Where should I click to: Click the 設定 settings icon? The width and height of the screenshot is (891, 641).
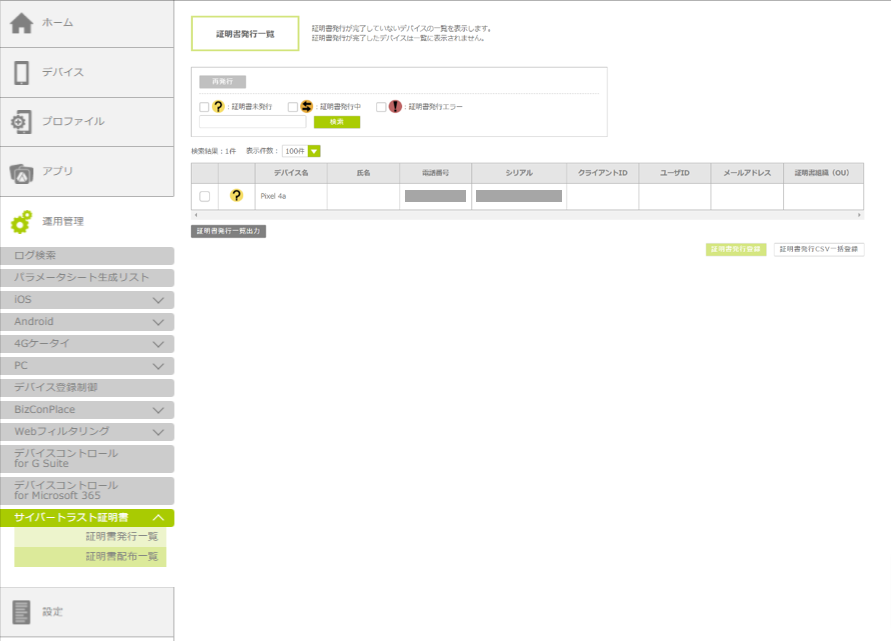[x=22, y=612]
